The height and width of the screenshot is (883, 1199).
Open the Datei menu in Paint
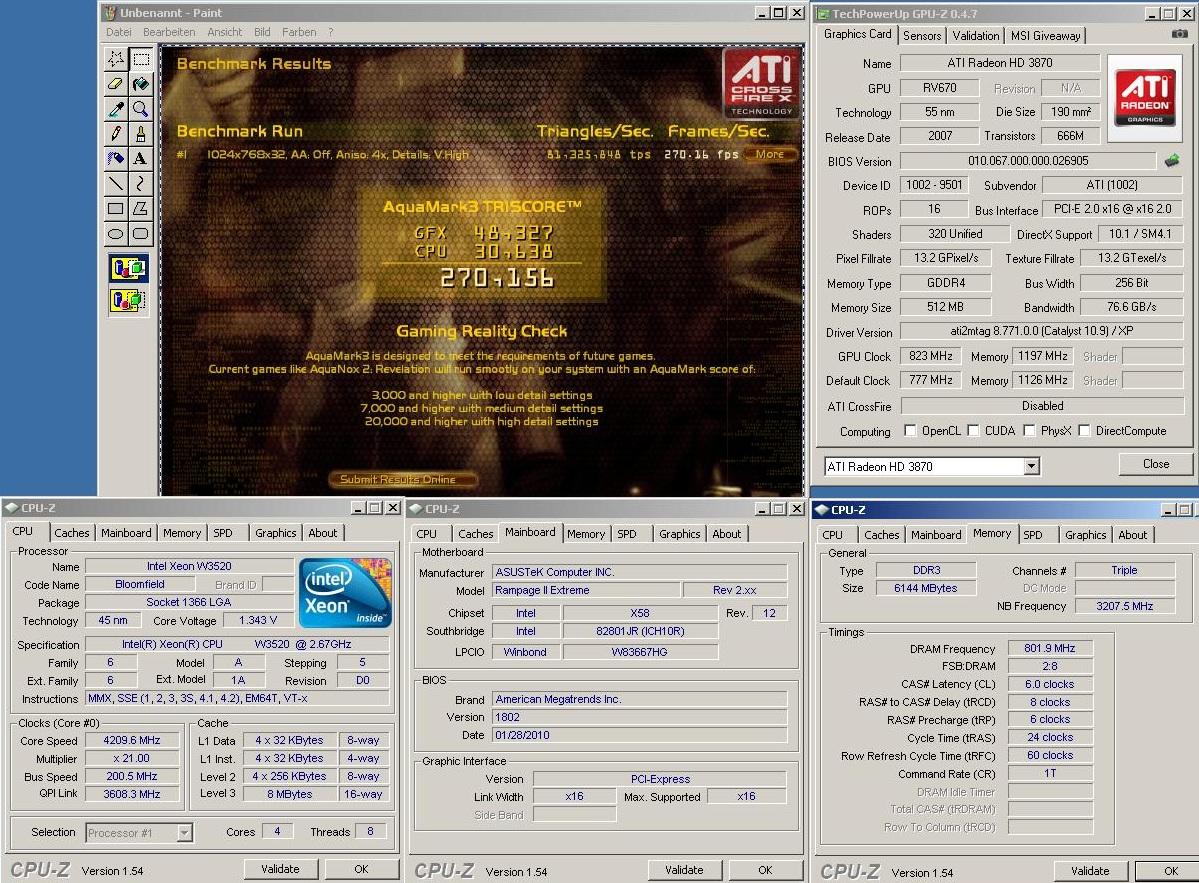click(119, 32)
